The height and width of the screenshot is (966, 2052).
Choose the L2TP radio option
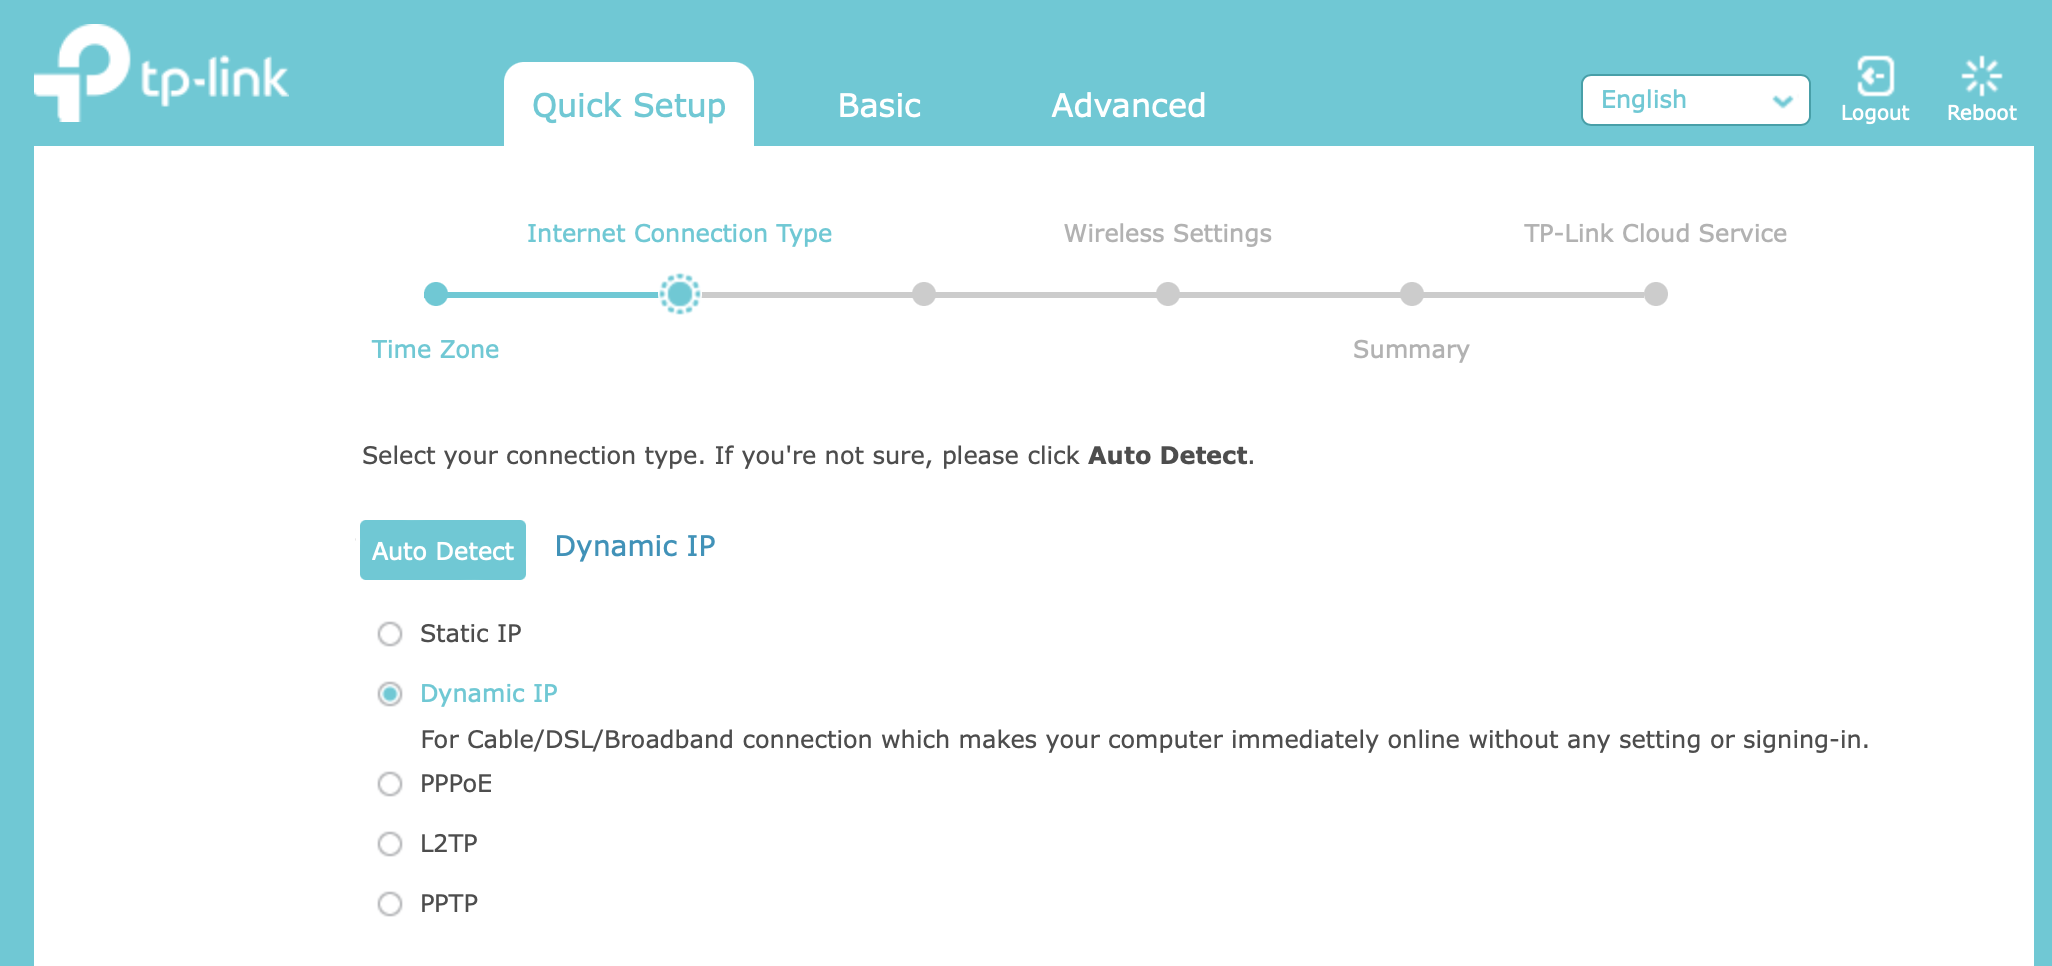point(390,844)
